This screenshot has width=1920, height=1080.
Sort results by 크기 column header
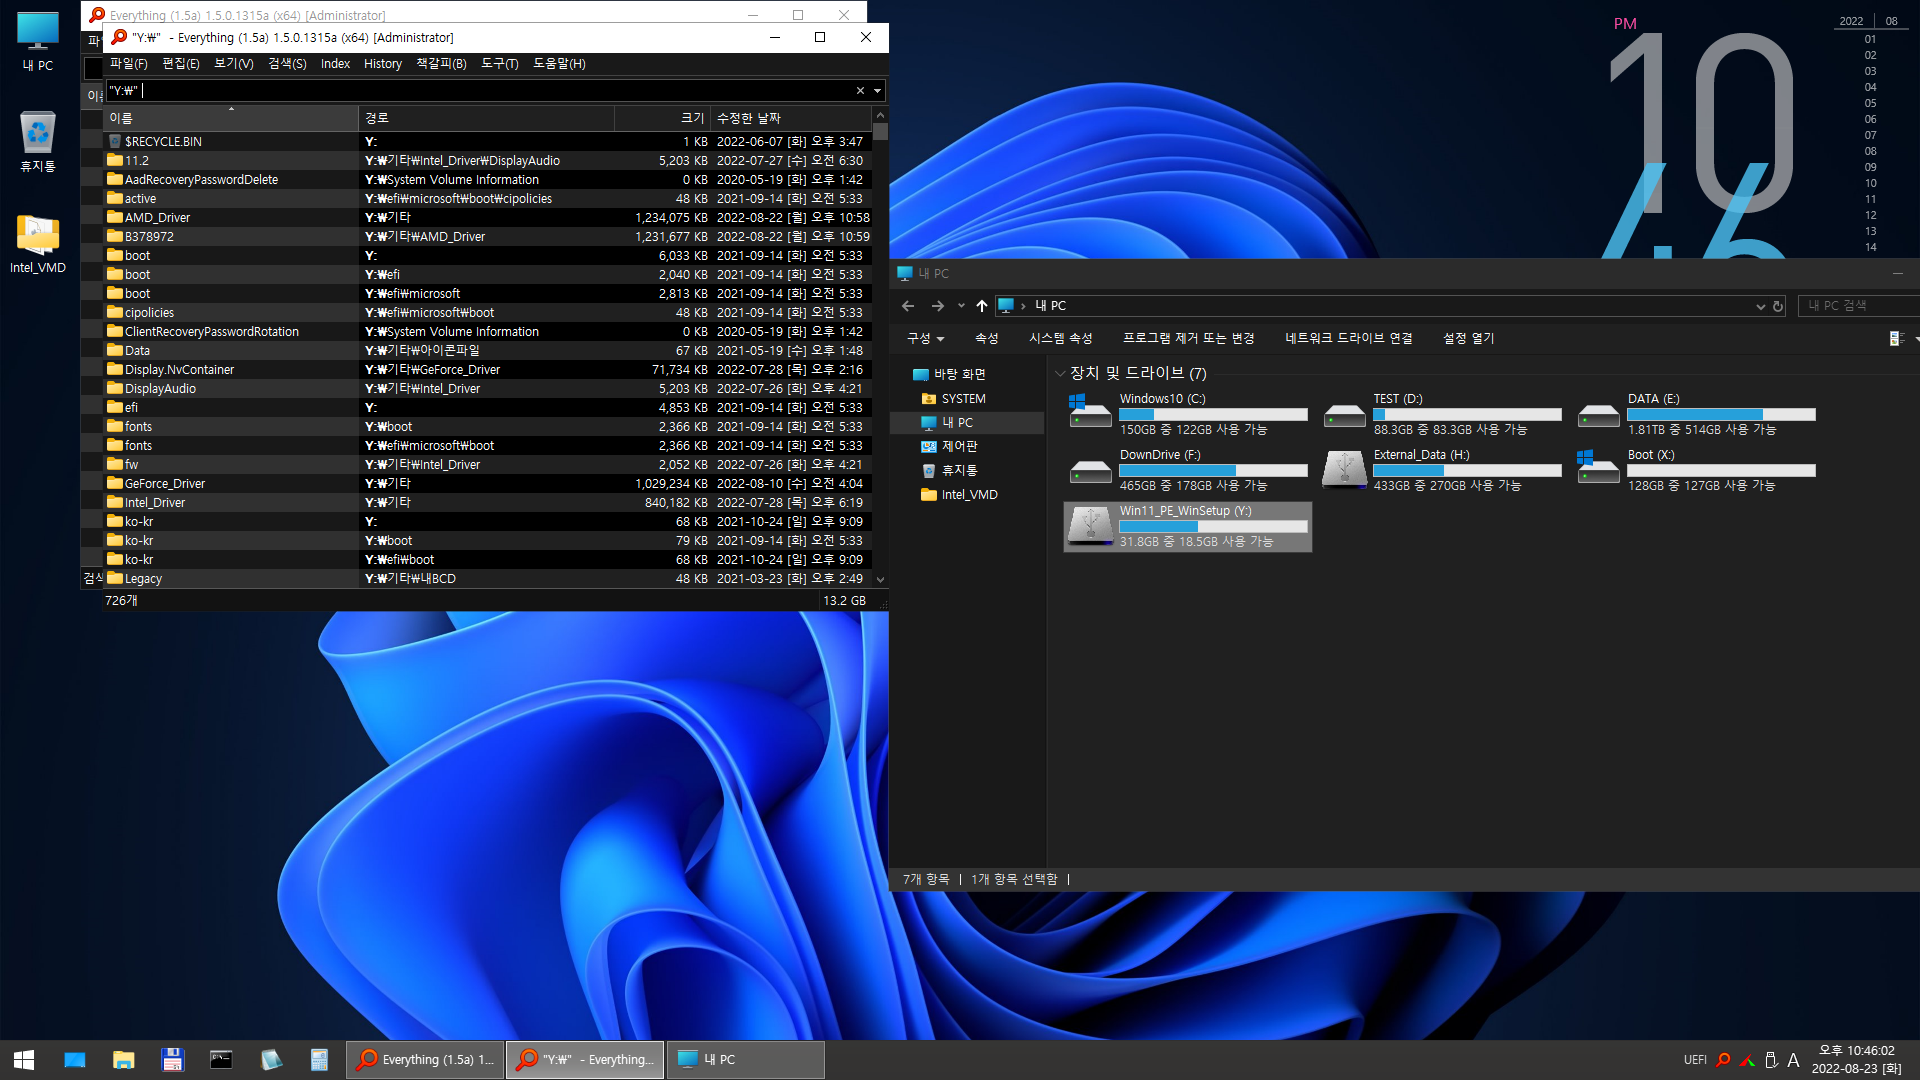(662, 118)
